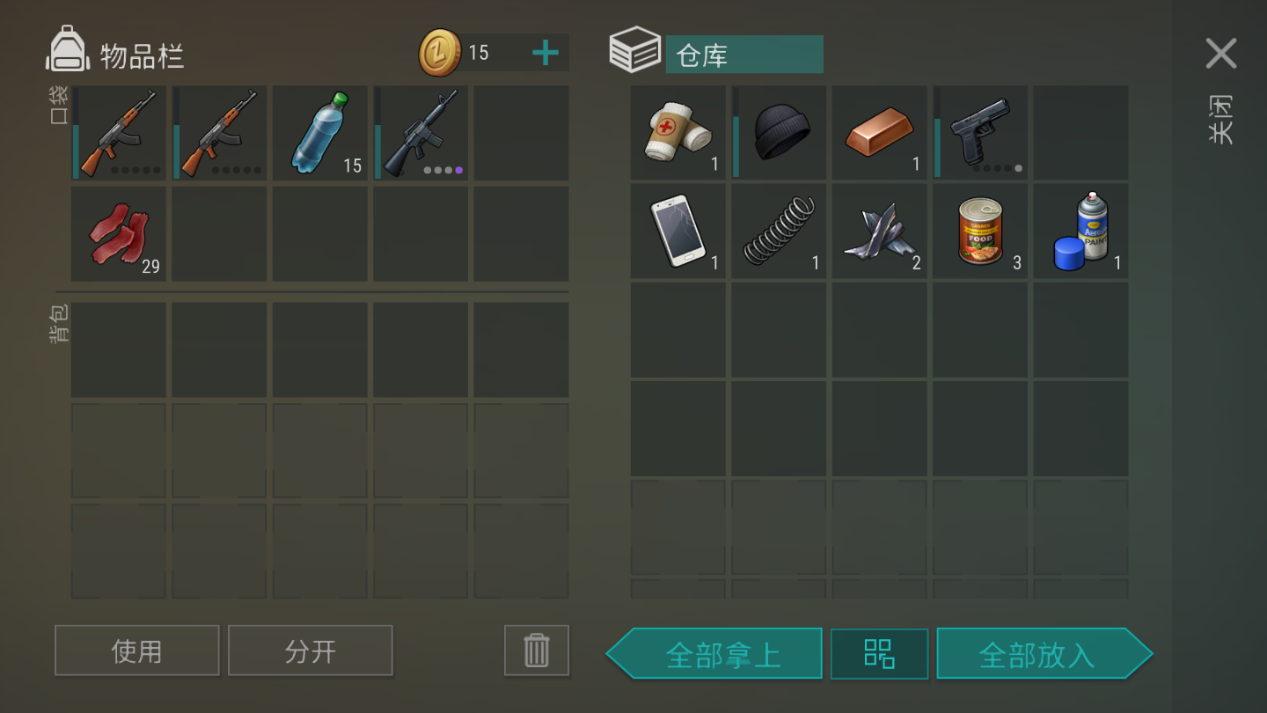
Task: Select the scrap metal pieces
Action: coord(880,231)
